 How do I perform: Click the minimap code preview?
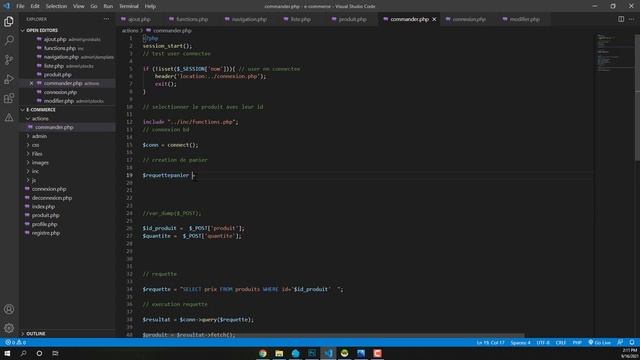pos(614,53)
